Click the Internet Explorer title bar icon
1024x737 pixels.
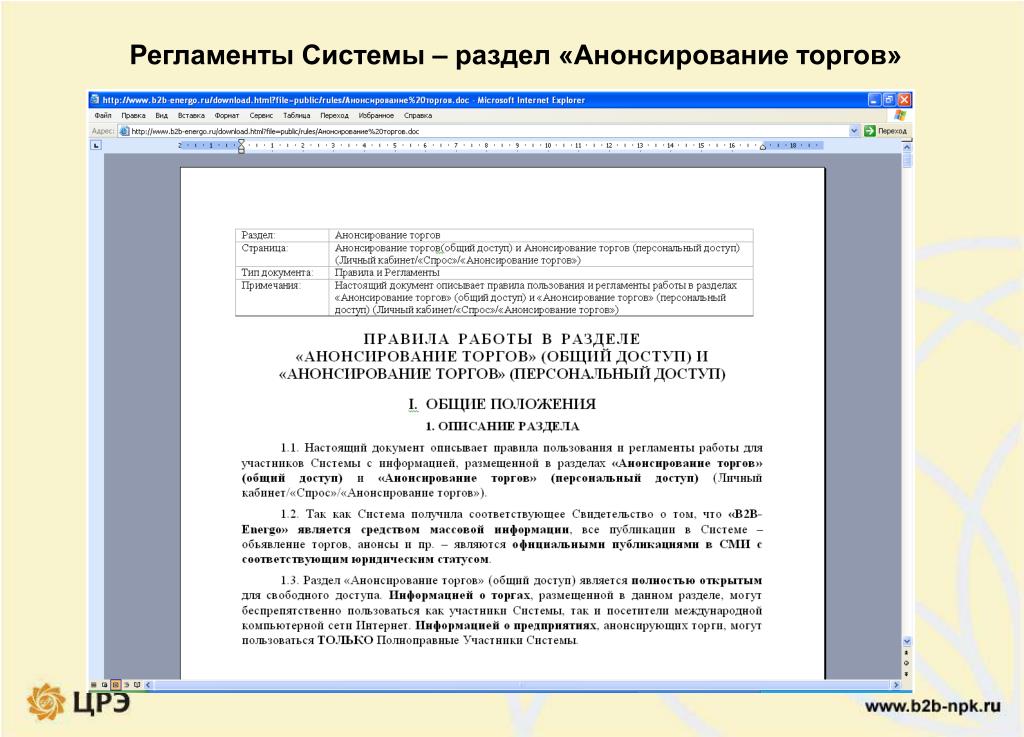[x=95, y=99]
